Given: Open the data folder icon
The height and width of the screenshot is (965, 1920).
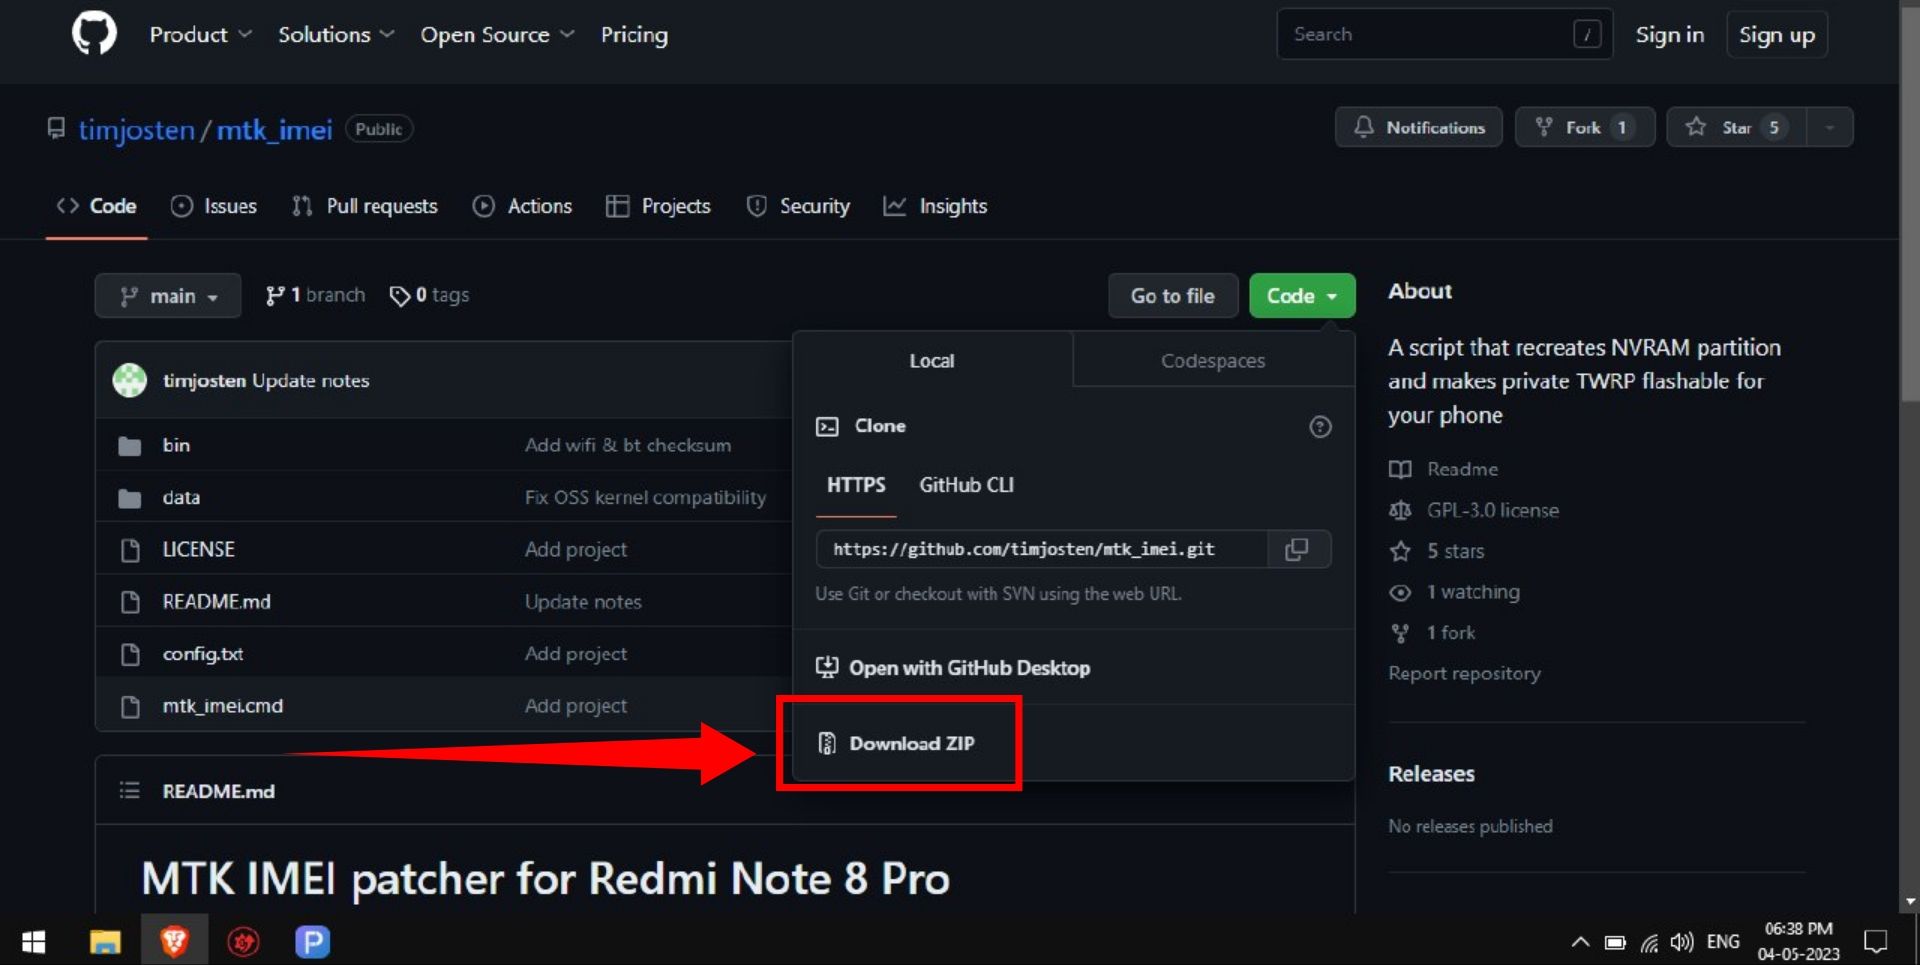Looking at the screenshot, I should (x=130, y=498).
